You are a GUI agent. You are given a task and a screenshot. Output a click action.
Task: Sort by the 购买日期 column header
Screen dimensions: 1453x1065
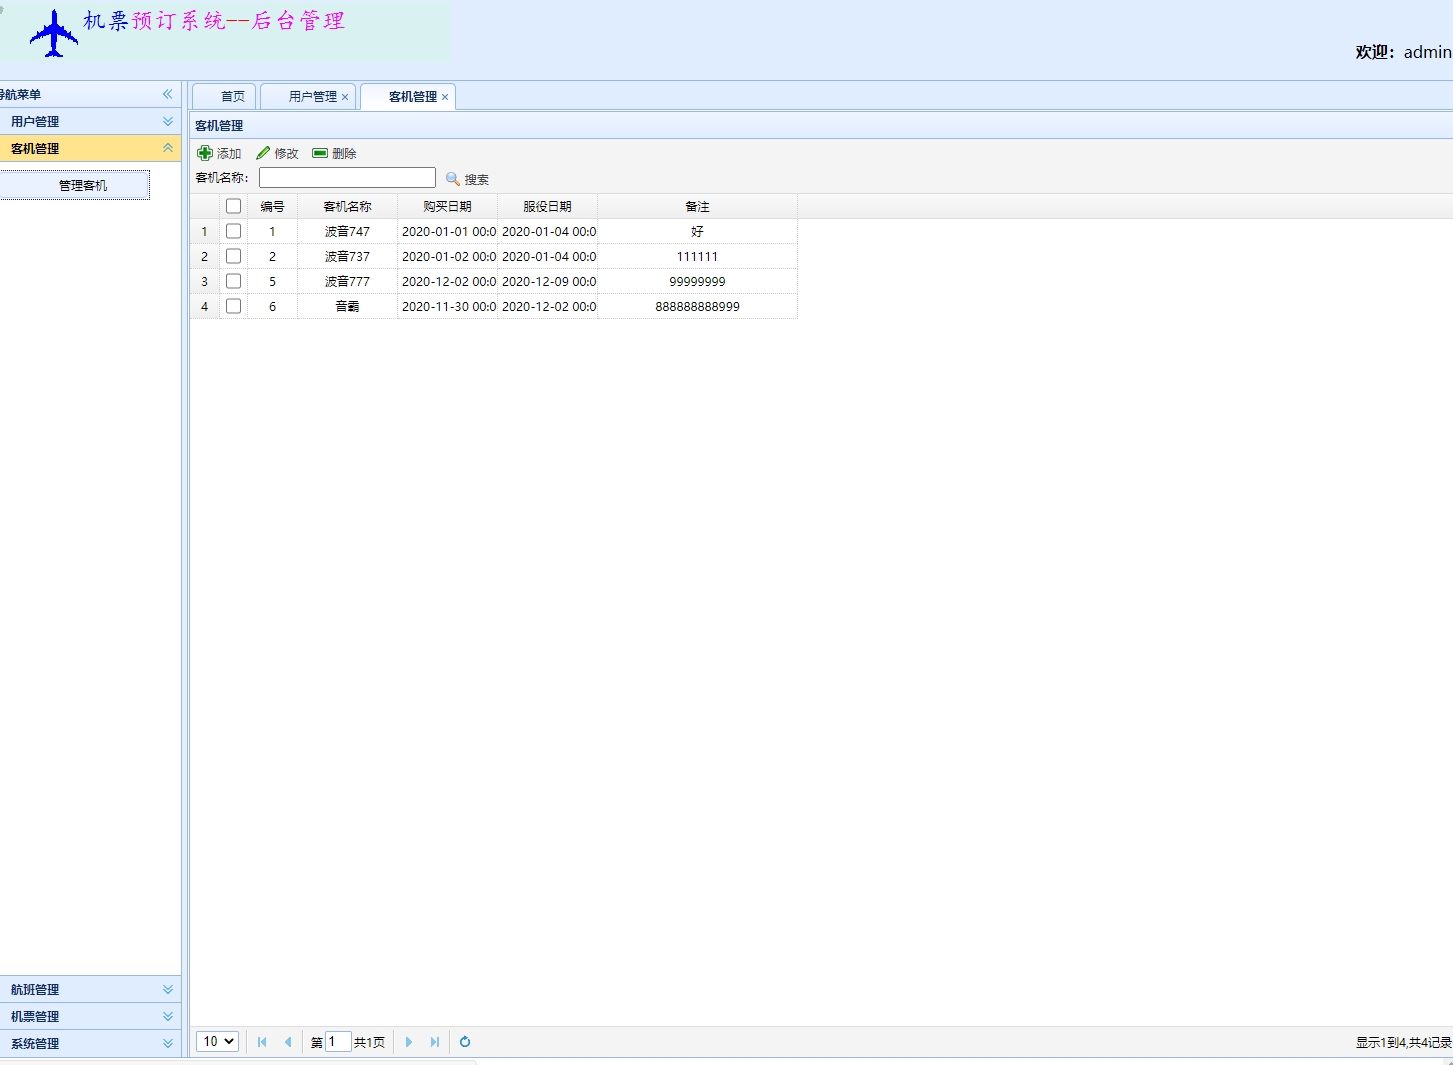point(447,207)
